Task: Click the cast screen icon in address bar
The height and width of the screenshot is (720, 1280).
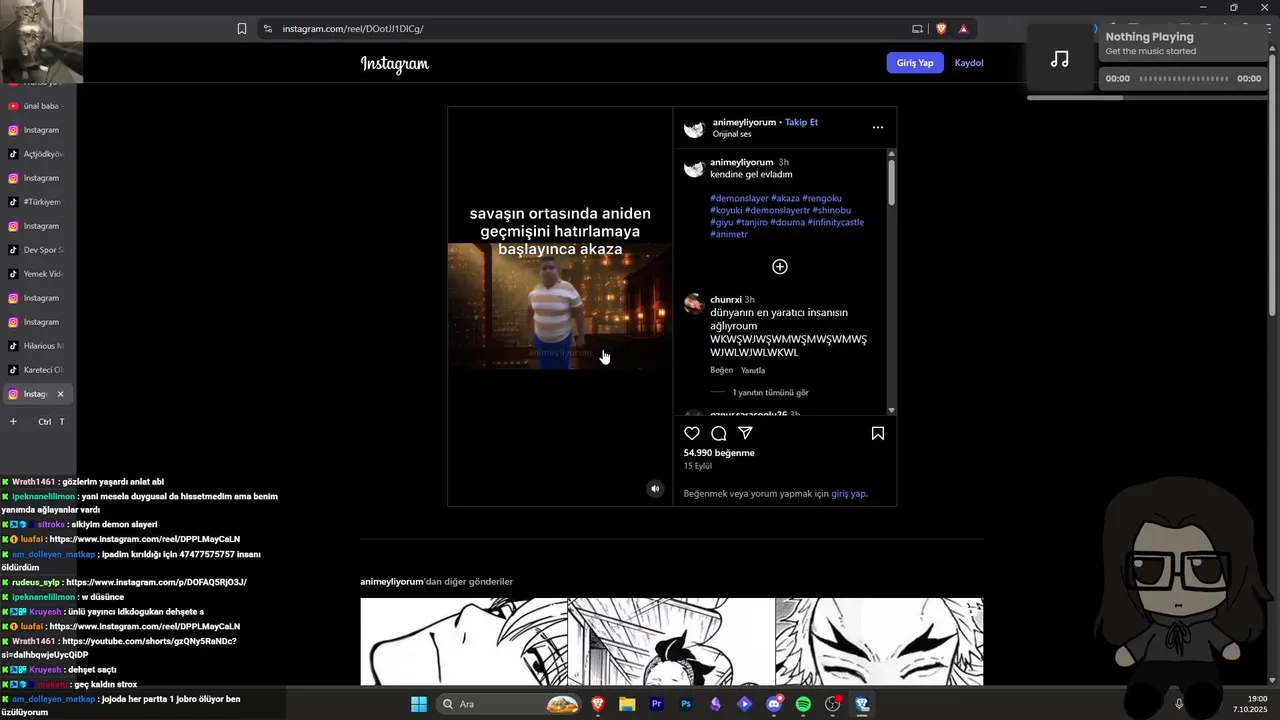Action: tap(918, 29)
